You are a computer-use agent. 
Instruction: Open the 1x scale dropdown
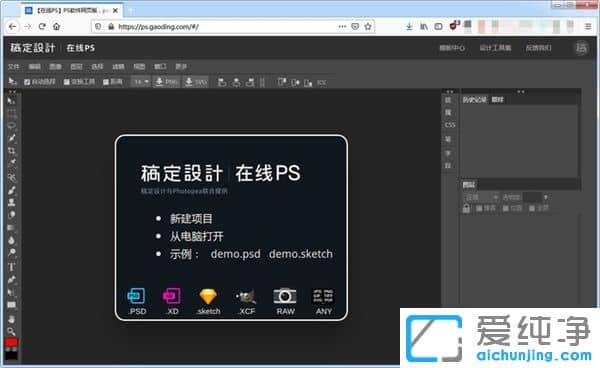point(140,82)
